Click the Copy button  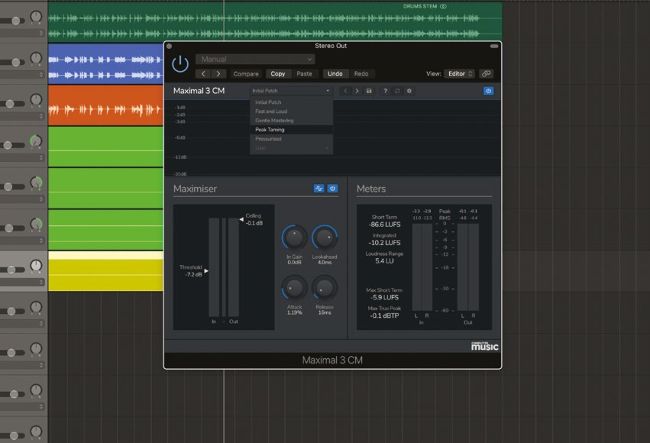pos(277,74)
